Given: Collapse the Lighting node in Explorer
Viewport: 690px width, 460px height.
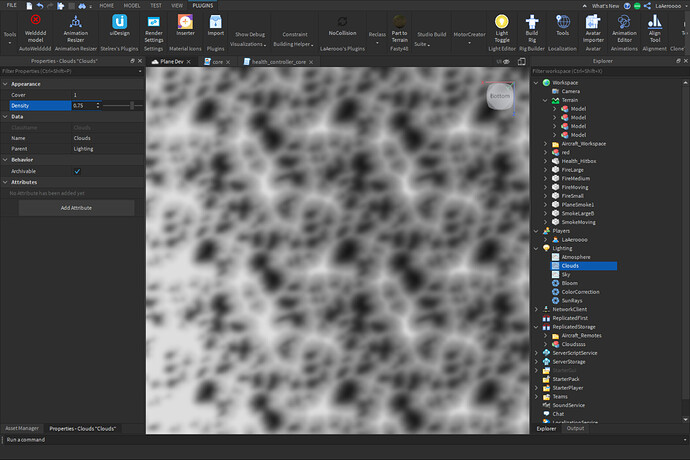Looking at the screenshot, I should [x=537, y=247].
